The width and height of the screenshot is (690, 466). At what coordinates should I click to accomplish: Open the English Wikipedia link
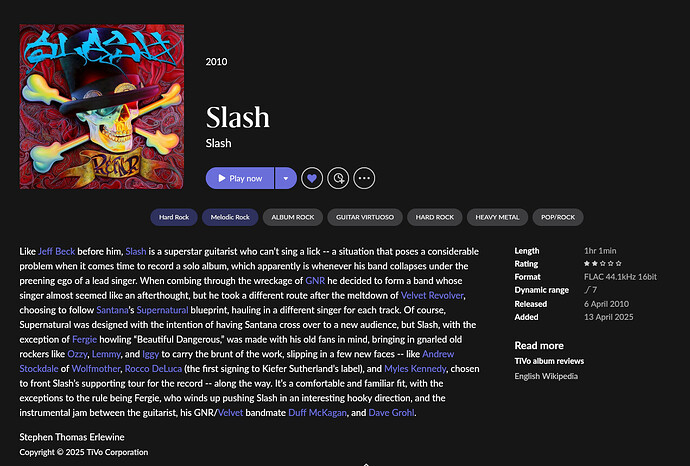[546, 376]
